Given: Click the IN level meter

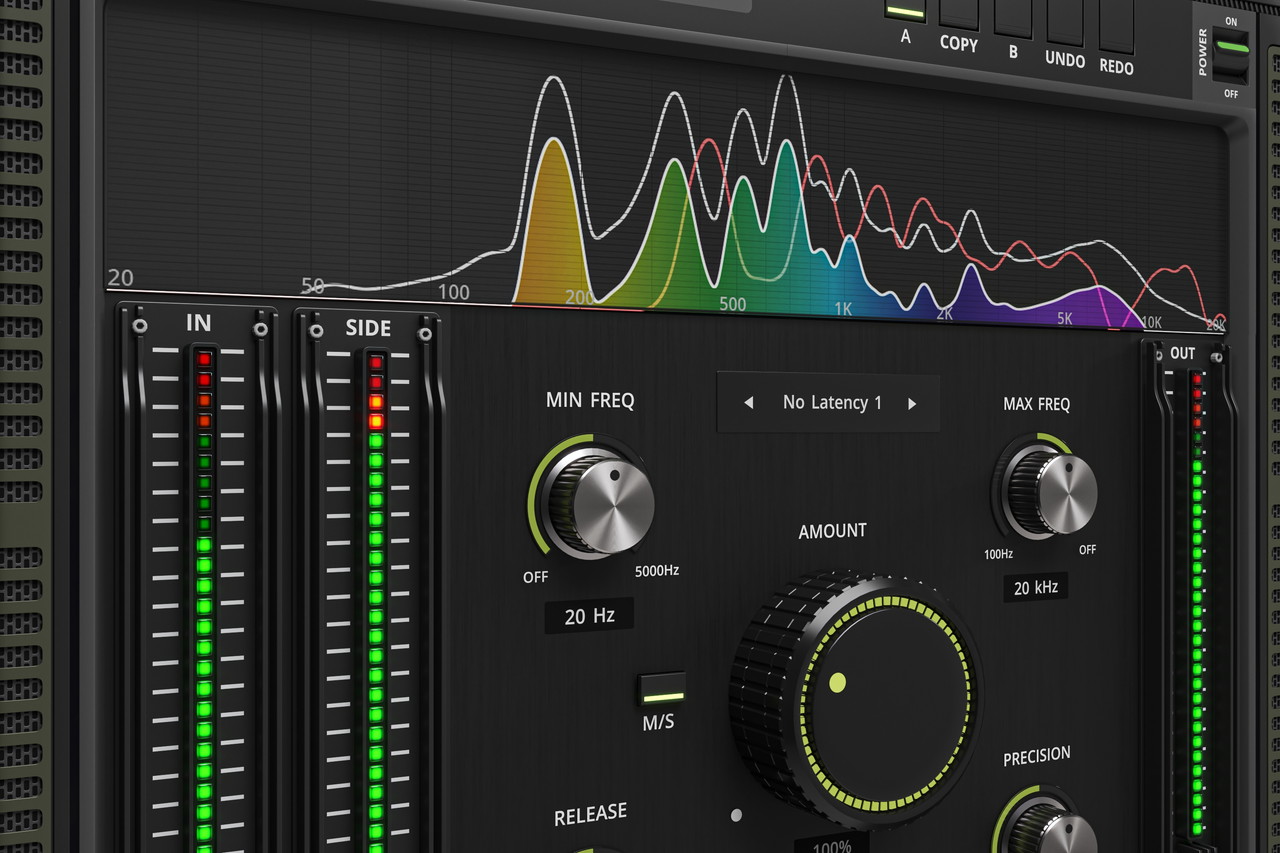Looking at the screenshot, I should coord(204,600).
